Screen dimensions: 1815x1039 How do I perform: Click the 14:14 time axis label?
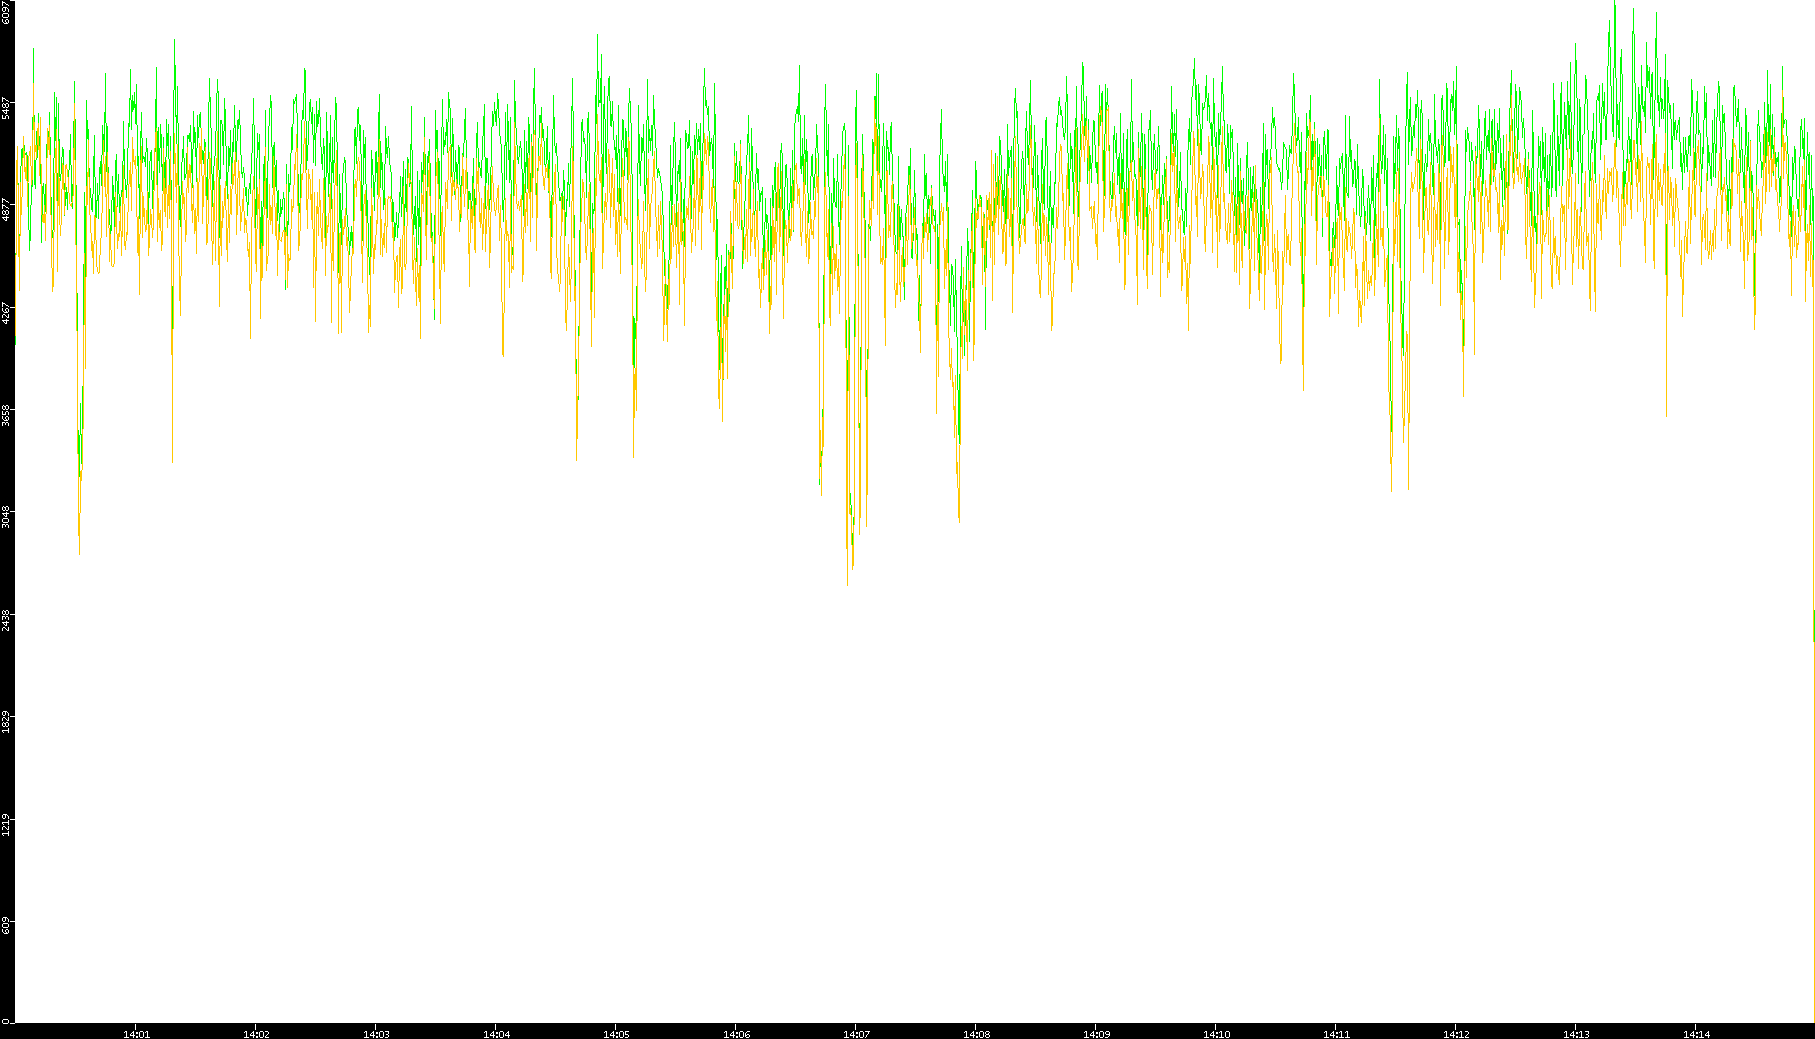[1696, 1034]
